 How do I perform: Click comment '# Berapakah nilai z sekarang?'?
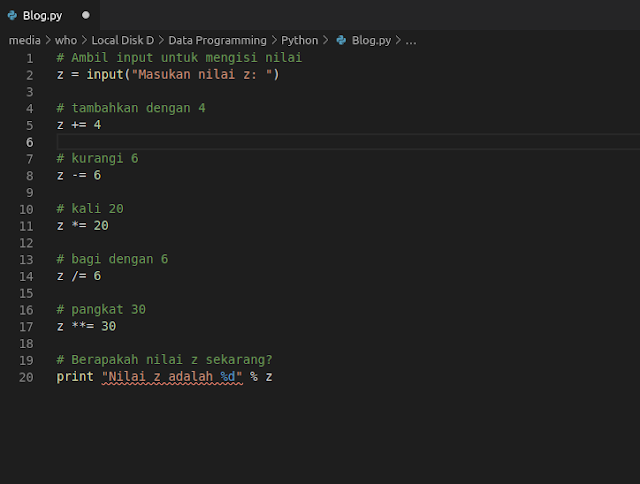(x=164, y=360)
